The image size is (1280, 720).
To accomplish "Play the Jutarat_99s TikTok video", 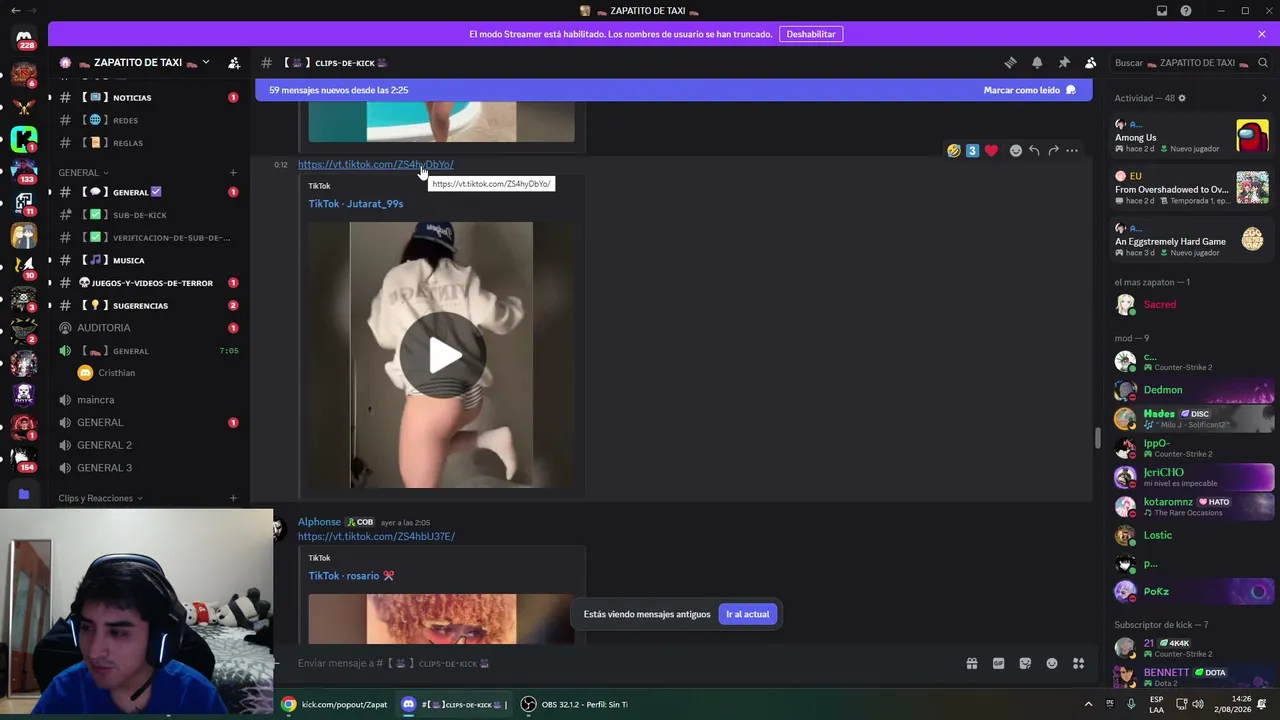I will [441, 355].
